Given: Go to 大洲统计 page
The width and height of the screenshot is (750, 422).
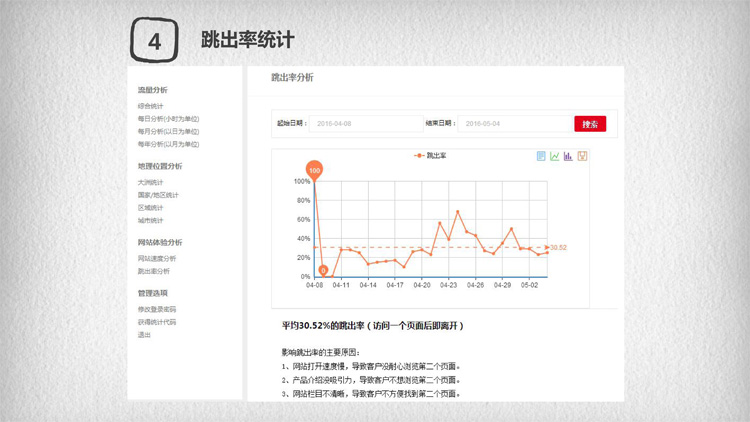Looking at the screenshot, I should (151, 183).
